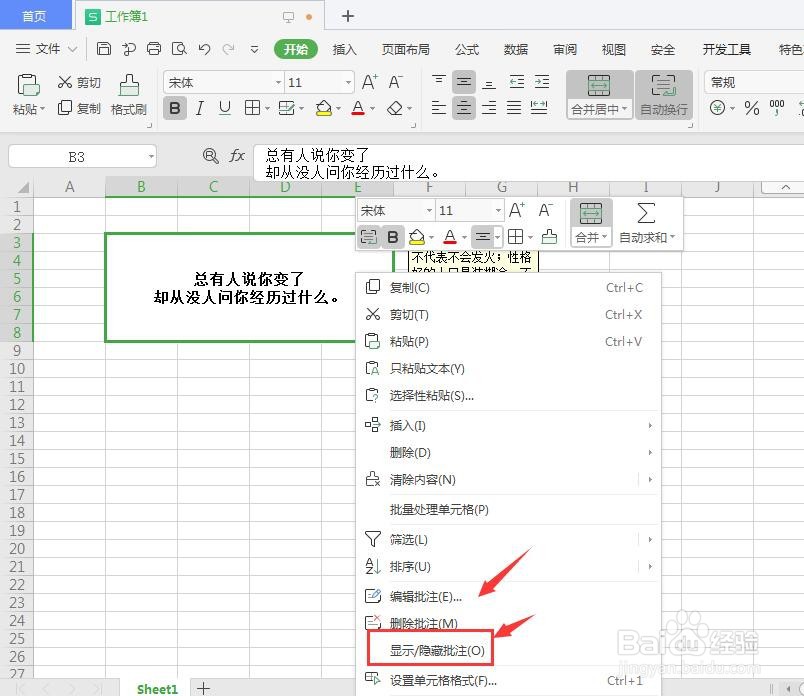
Task: Open the ribbon font name dropdown
Action: [x=278, y=83]
